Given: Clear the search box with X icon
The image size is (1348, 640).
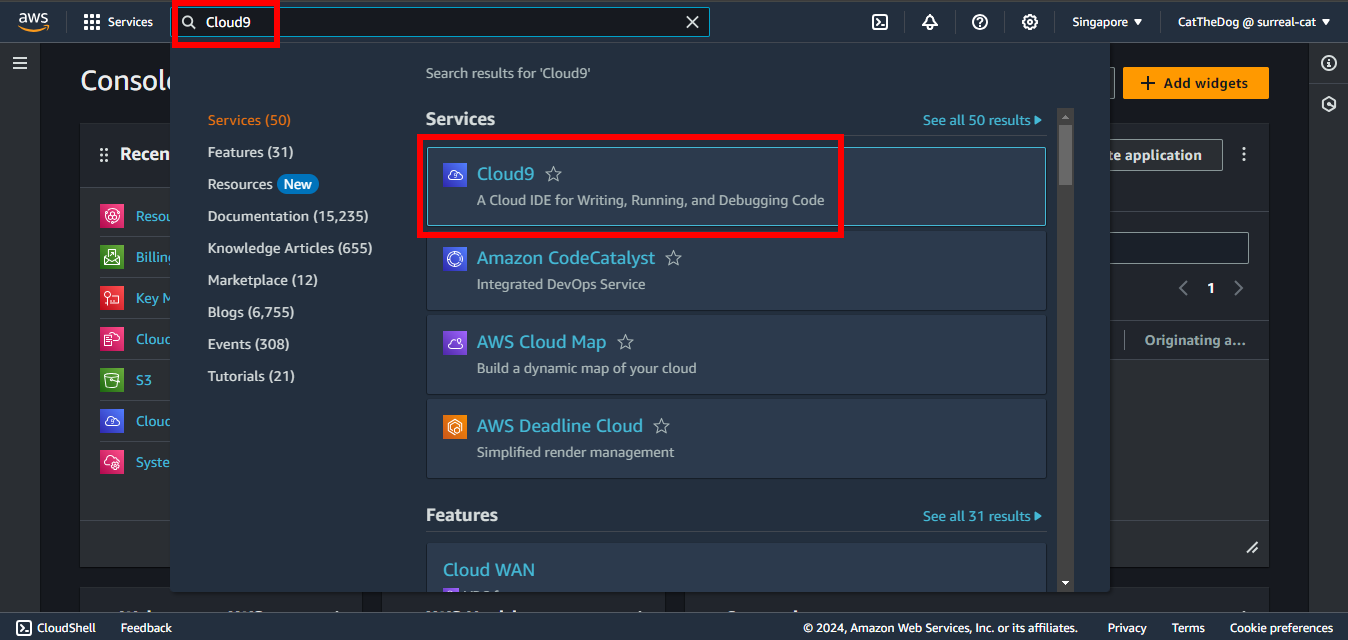Looking at the screenshot, I should (x=692, y=22).
